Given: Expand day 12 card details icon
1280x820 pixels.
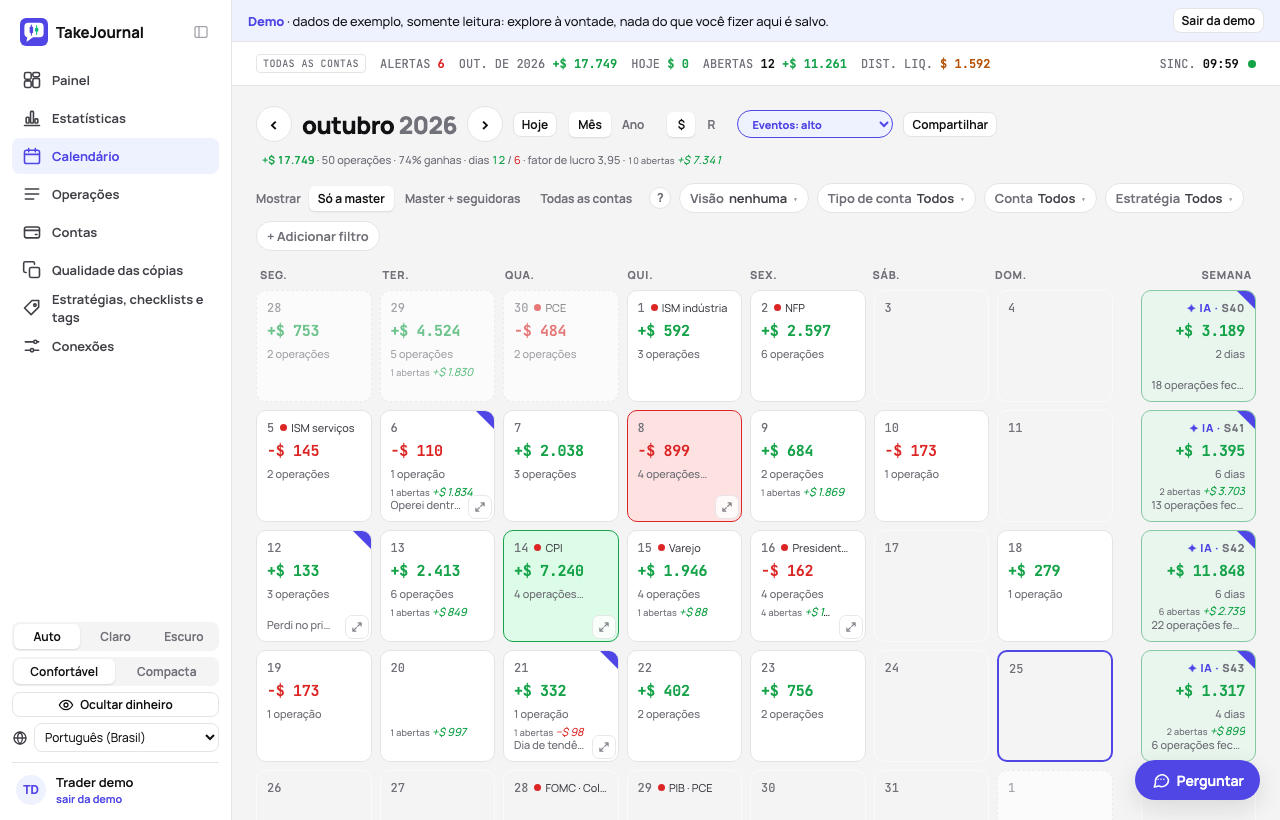Looking at the screenshot, I should [x=357, y=627].
